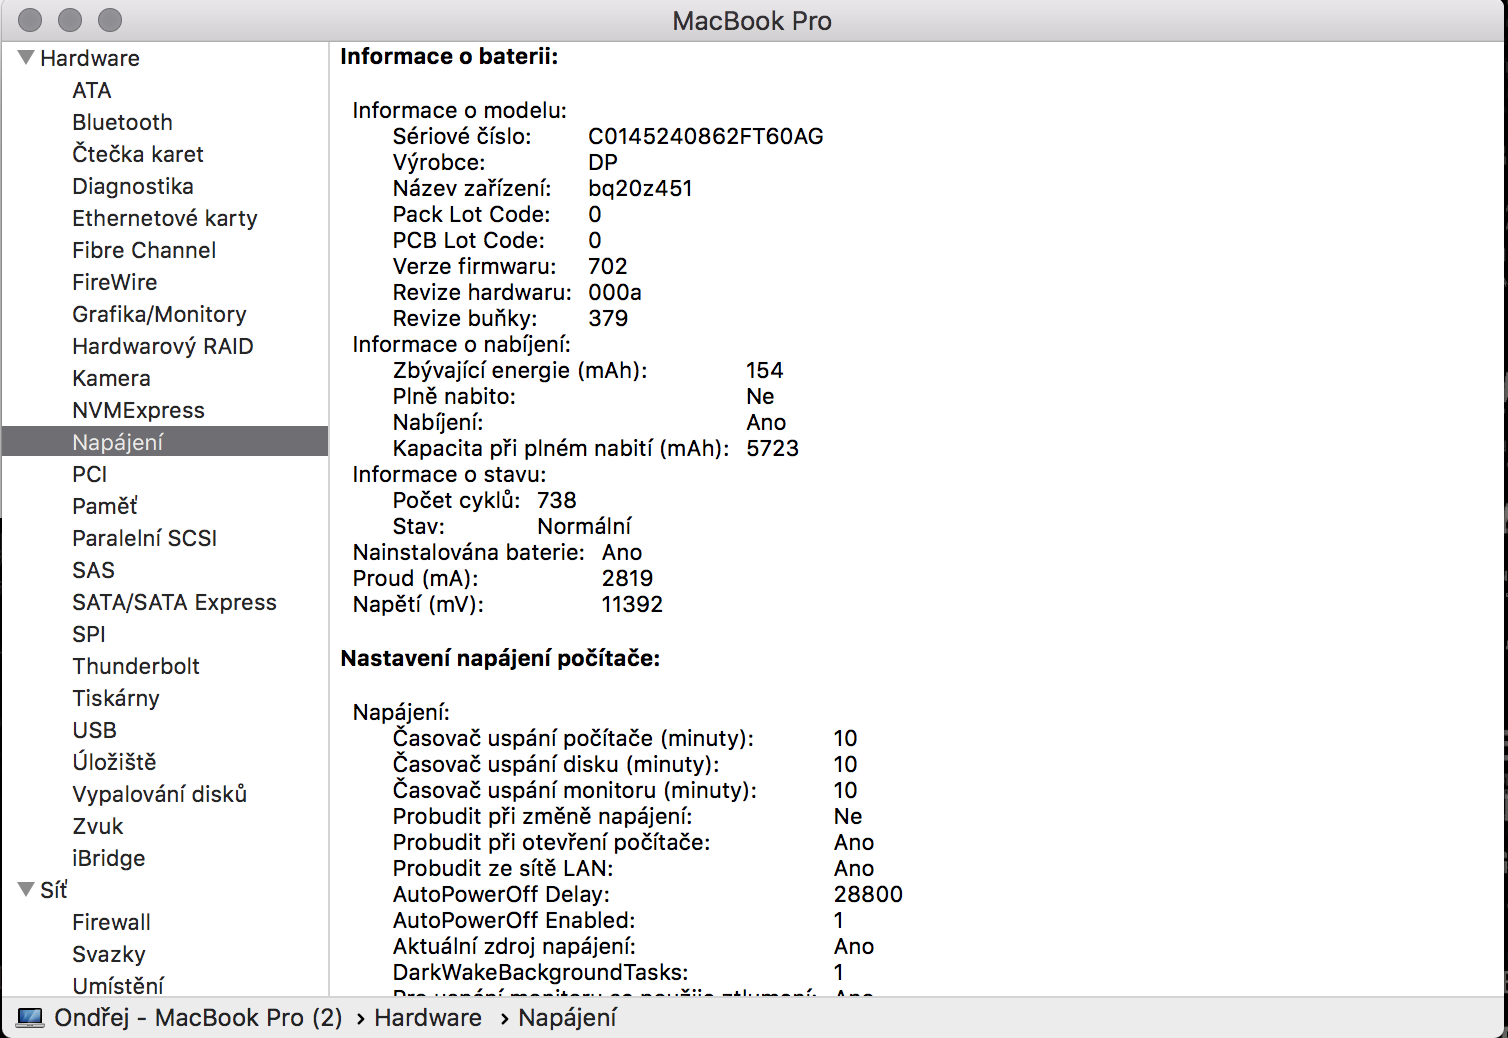Click the manufacturer value DP
The height and width of the screenshot is (1038, 1508).
pos(603,162)
